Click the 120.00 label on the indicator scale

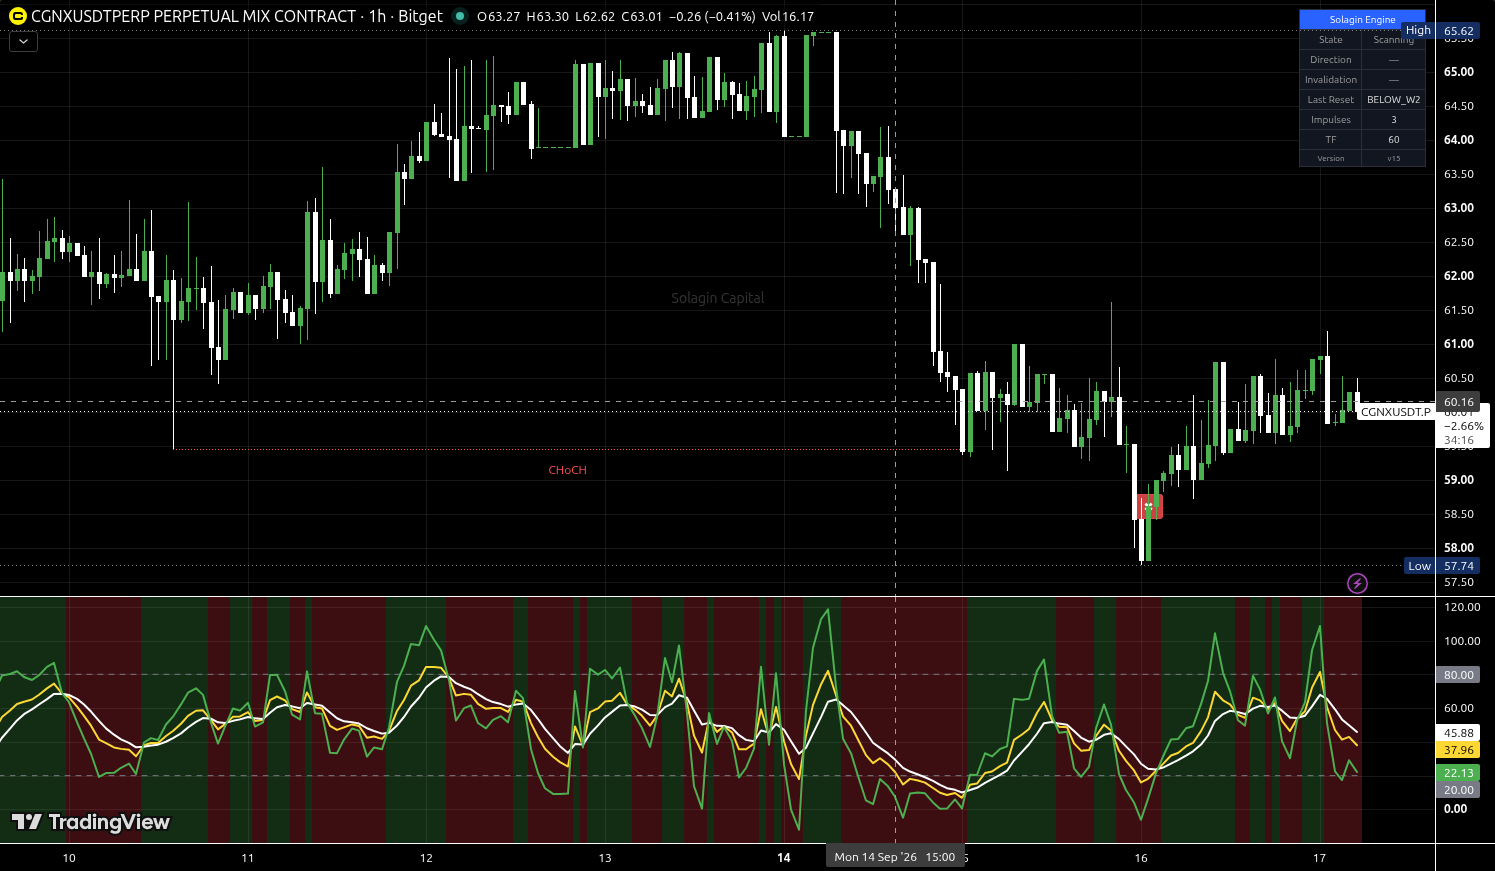[1462, 607]
